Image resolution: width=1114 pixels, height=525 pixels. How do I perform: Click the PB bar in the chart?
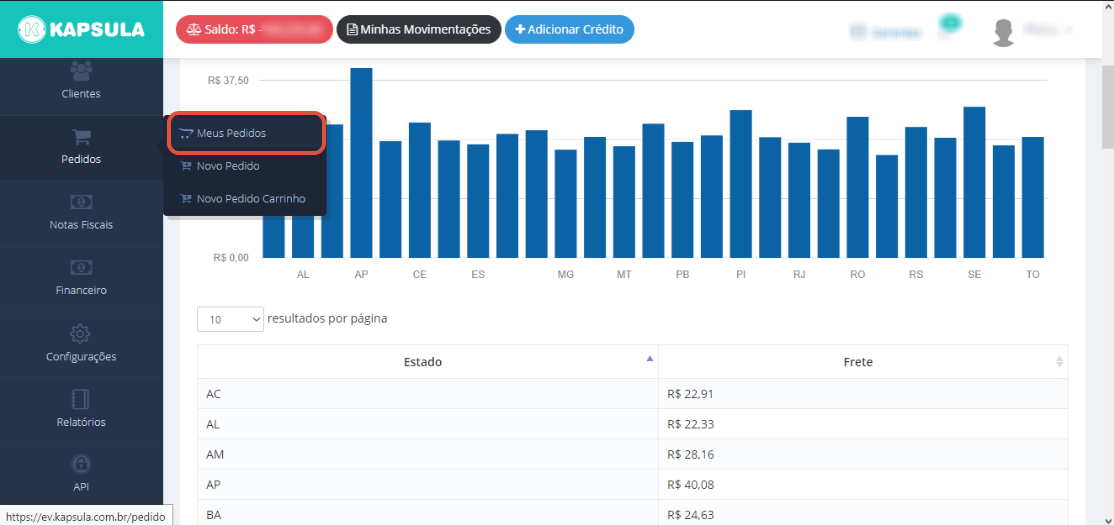[682, 200]
